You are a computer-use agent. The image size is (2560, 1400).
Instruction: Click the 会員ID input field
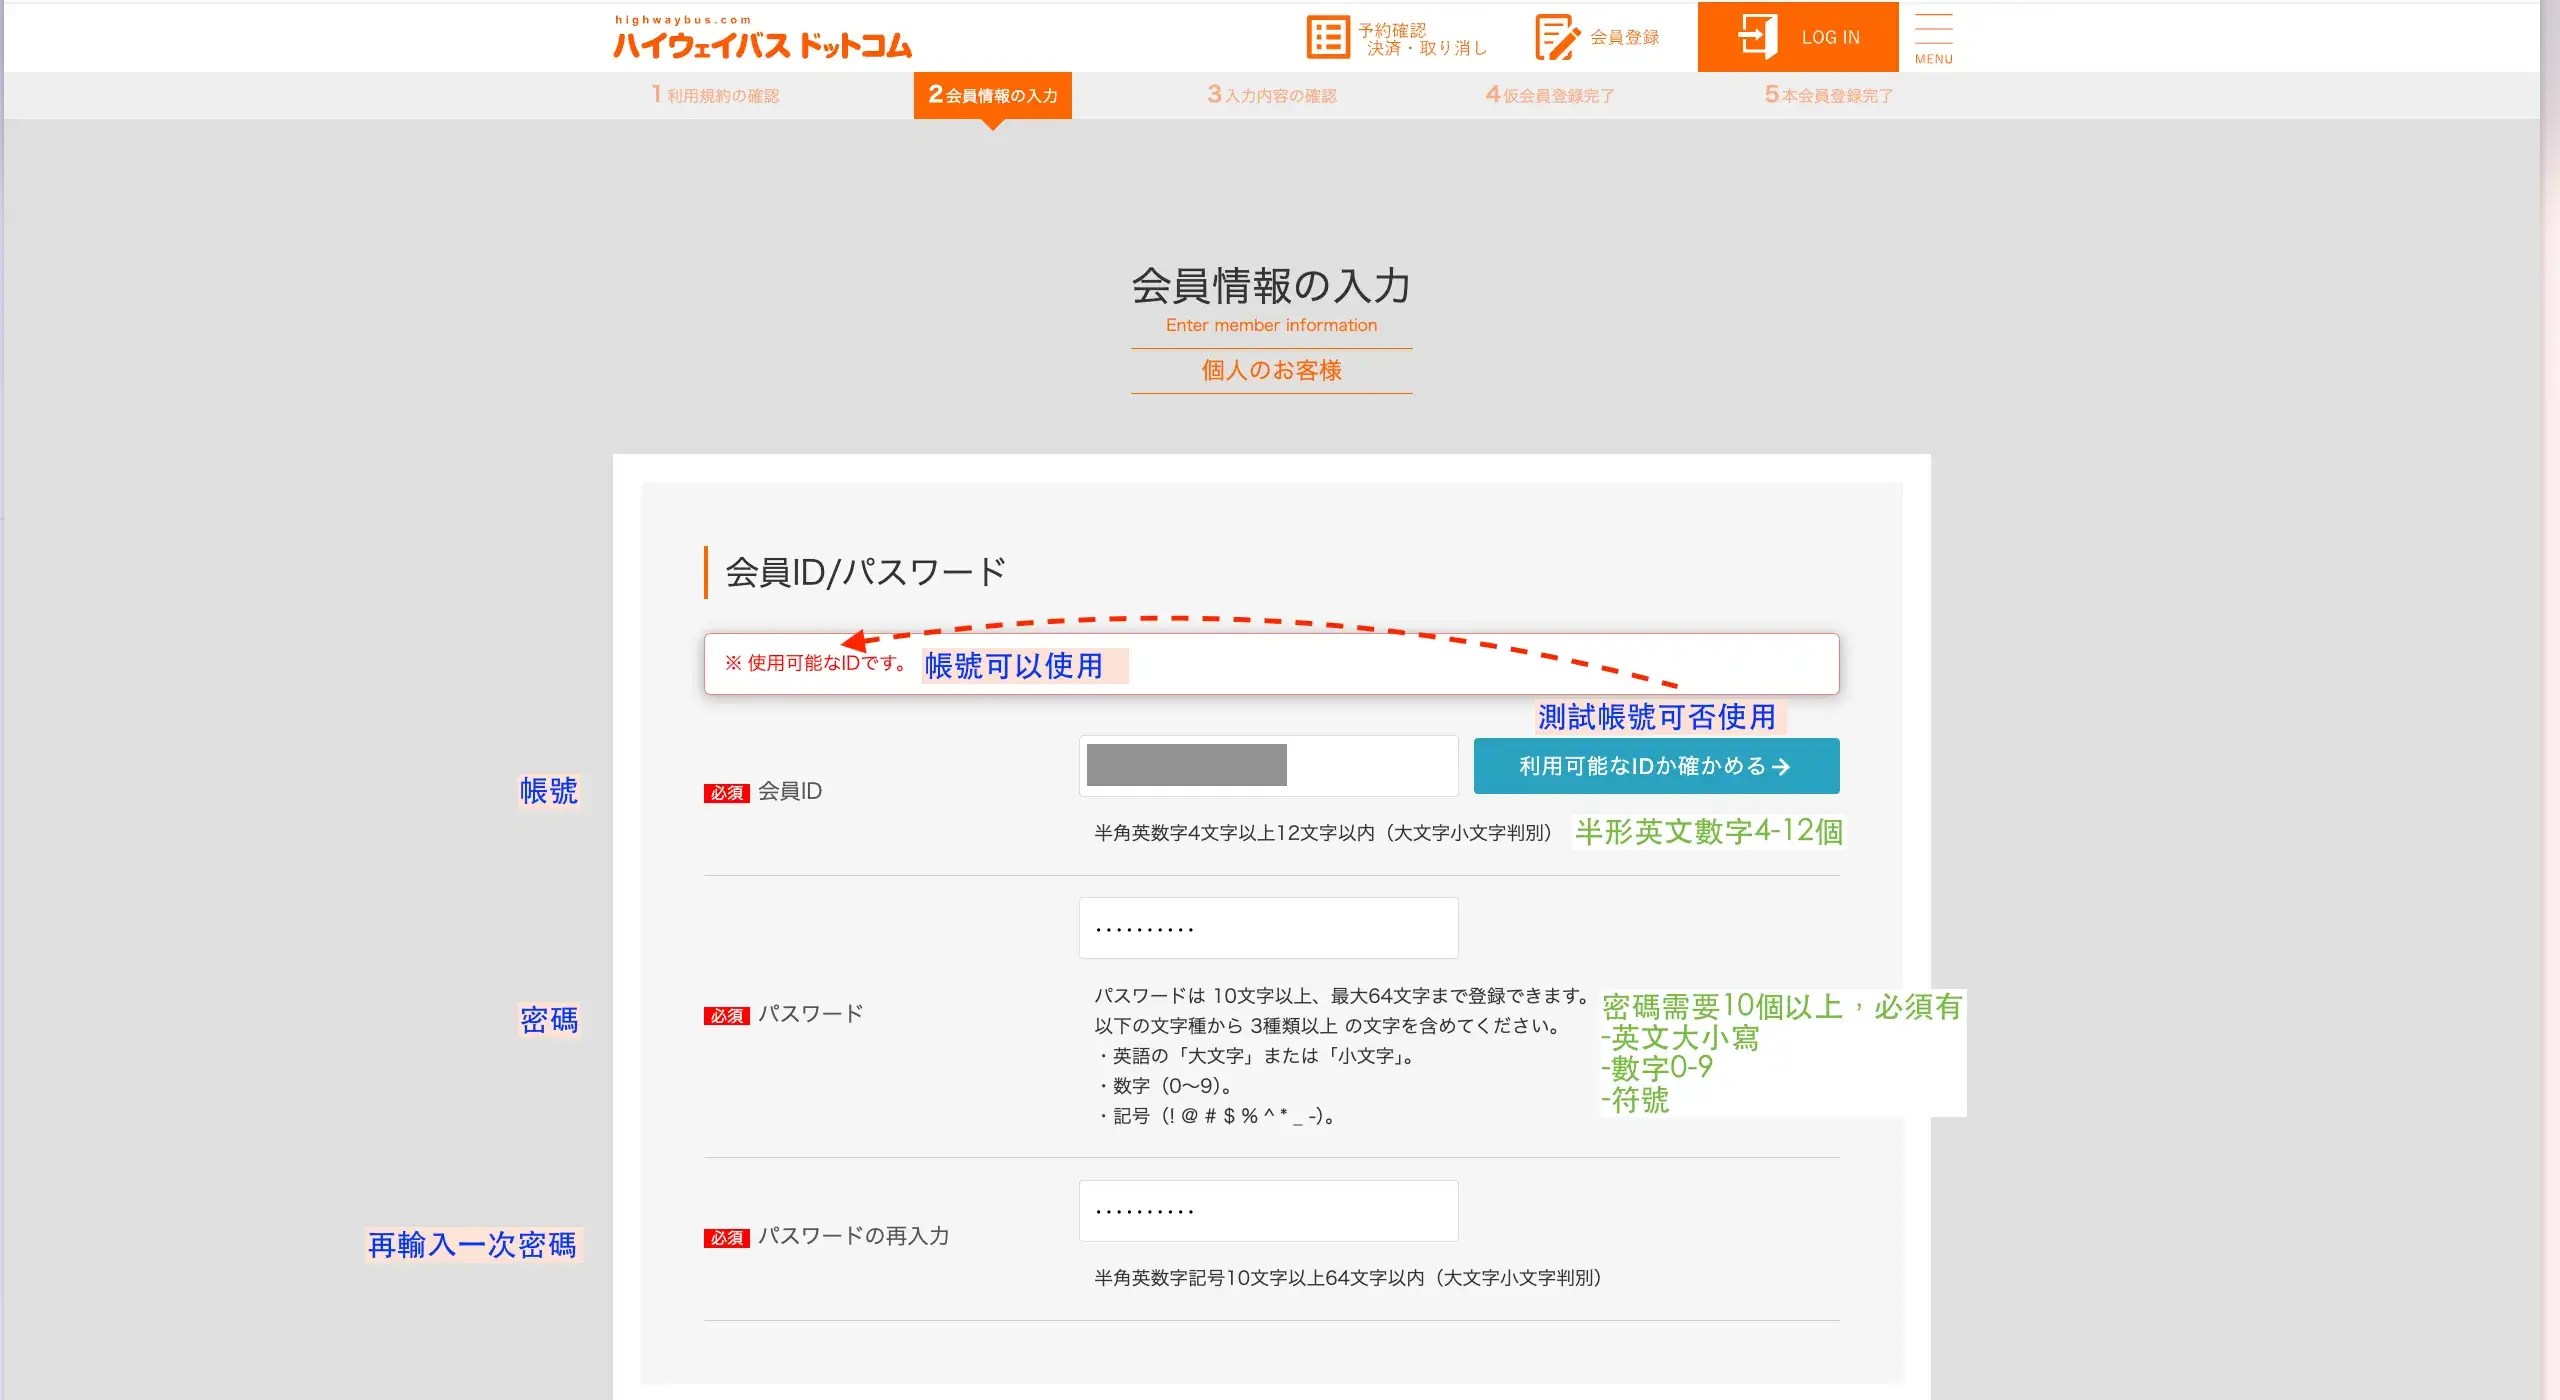click(1268, 765)
